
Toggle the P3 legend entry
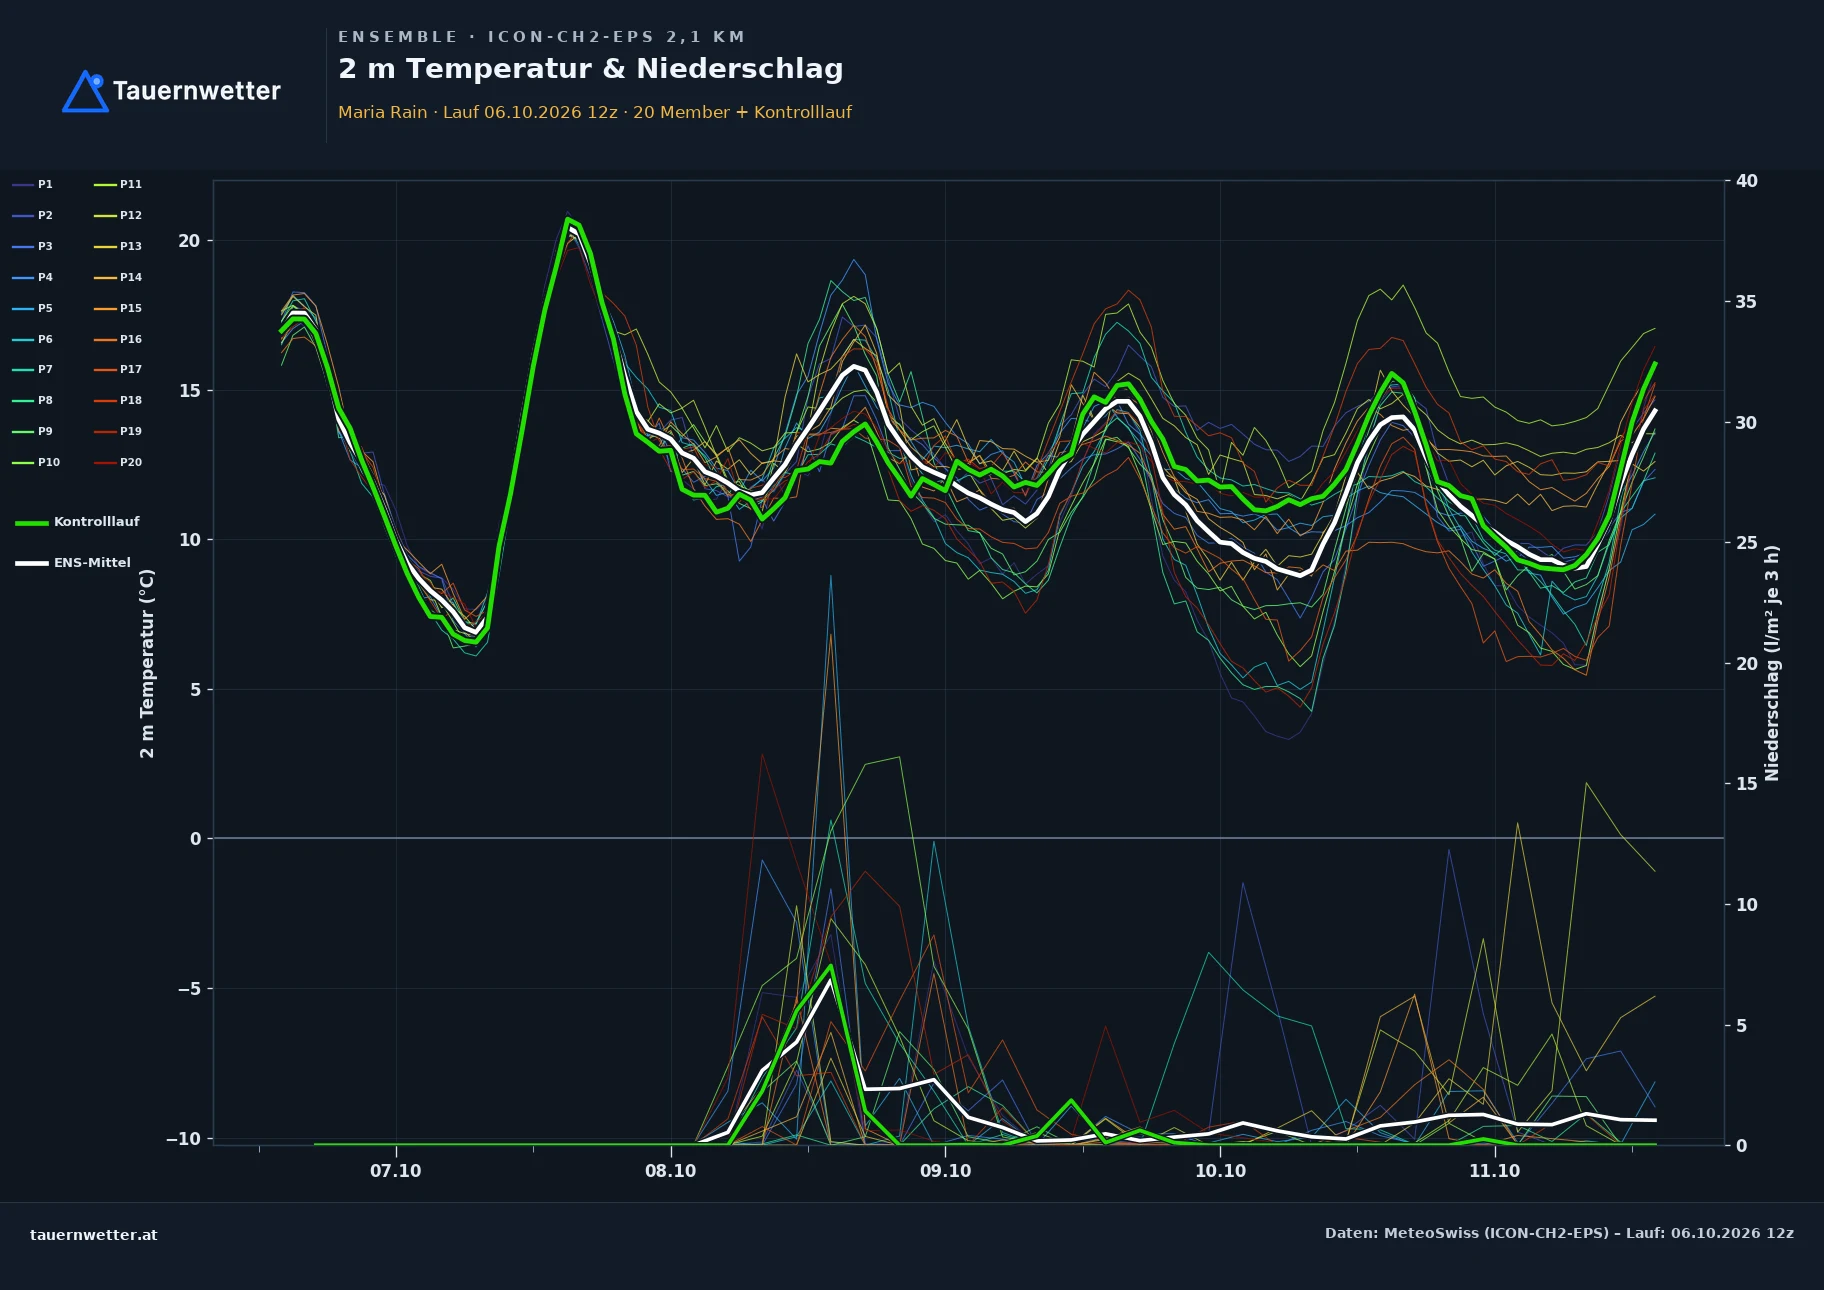point(33,246)
